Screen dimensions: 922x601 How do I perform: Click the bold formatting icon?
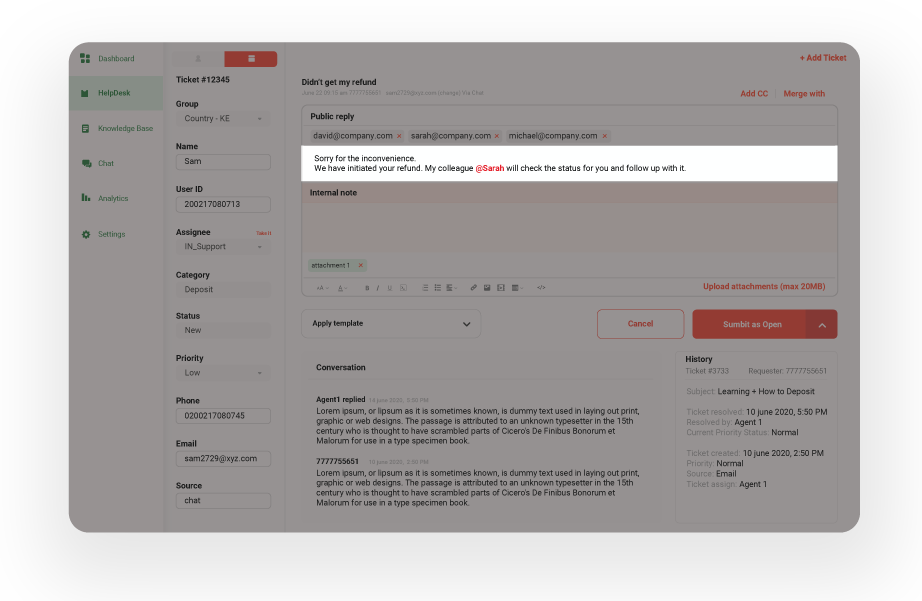366,288
